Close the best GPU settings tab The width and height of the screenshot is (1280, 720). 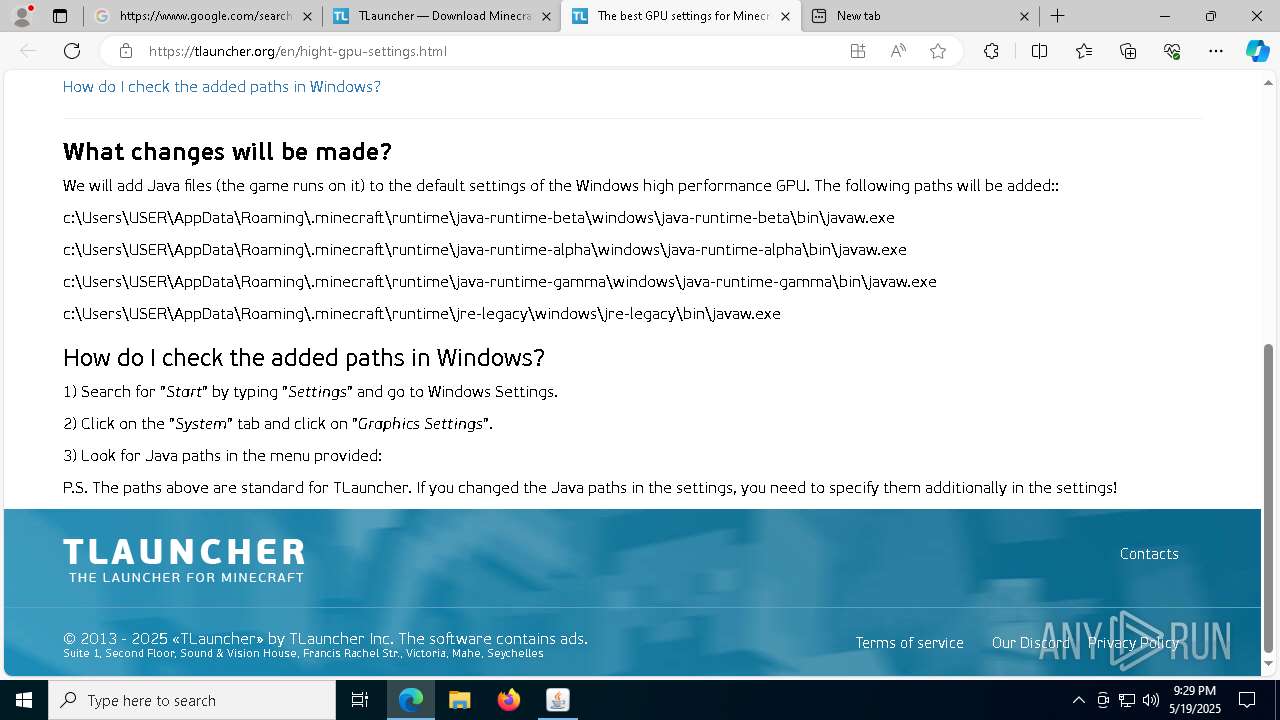tap(785, 16)
